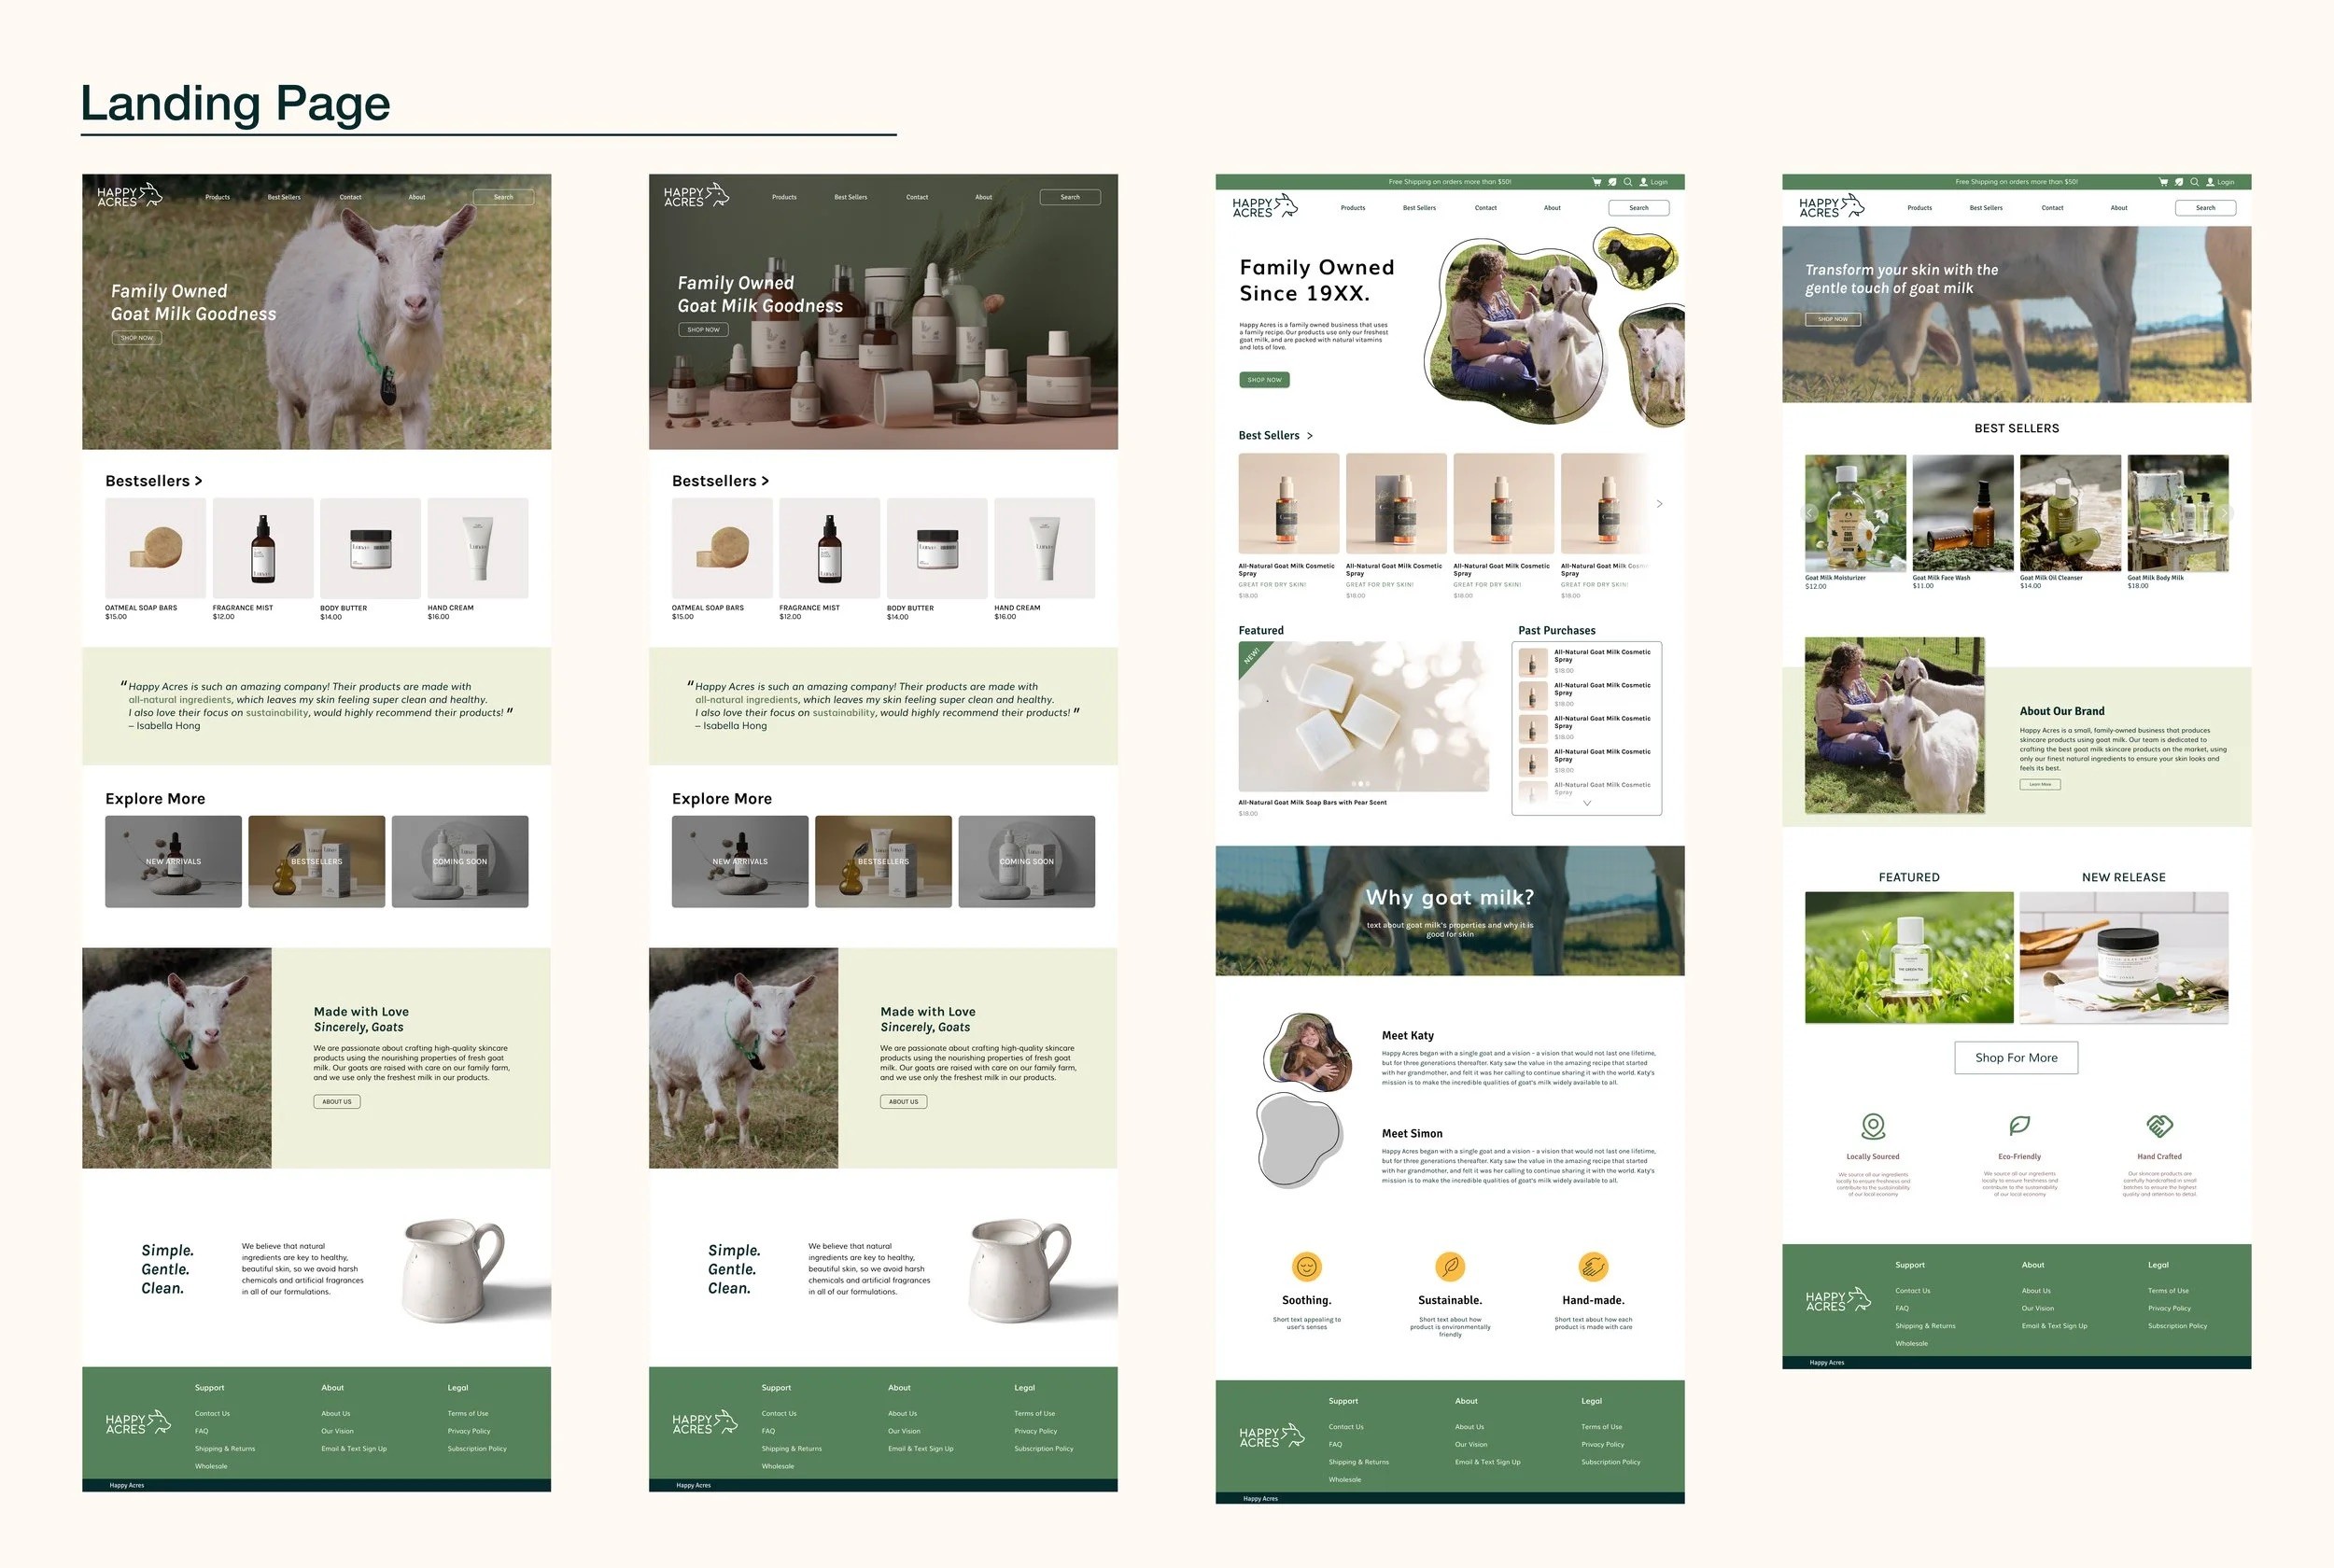2334x1568 pixels.
Task: Click the left carousel arrow over the Goat Milk Moisturizer image
Action: pyautogui.click(x=1809, y=513)
